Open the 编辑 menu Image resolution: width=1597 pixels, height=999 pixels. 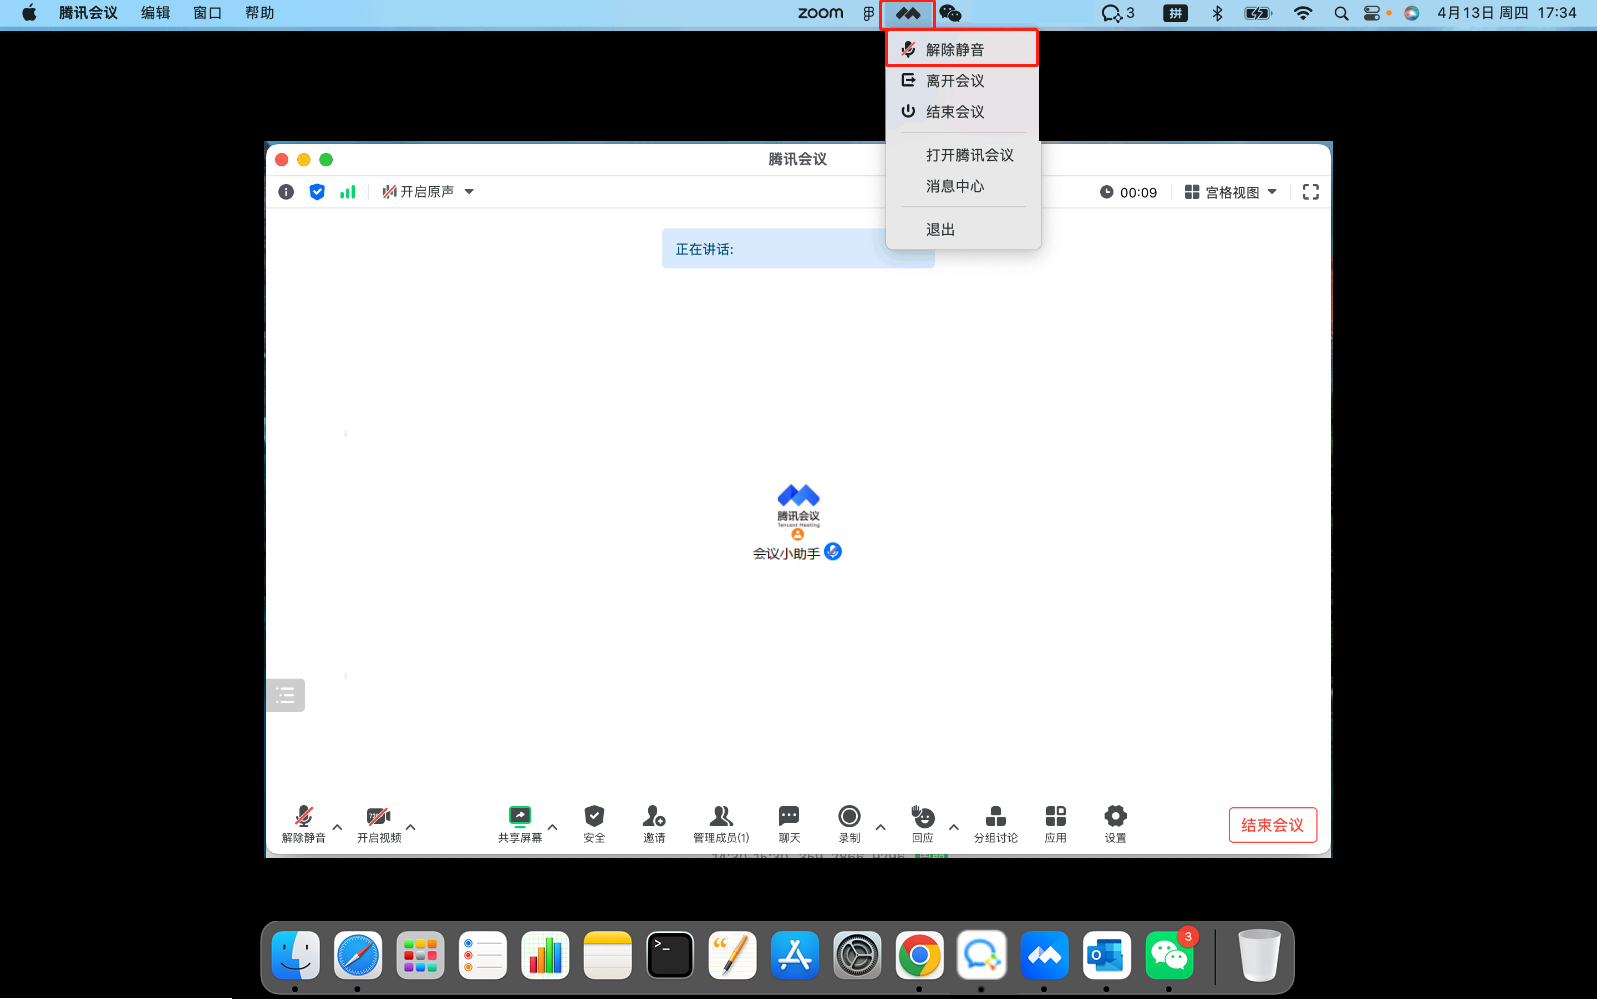[x=156, y=13]
